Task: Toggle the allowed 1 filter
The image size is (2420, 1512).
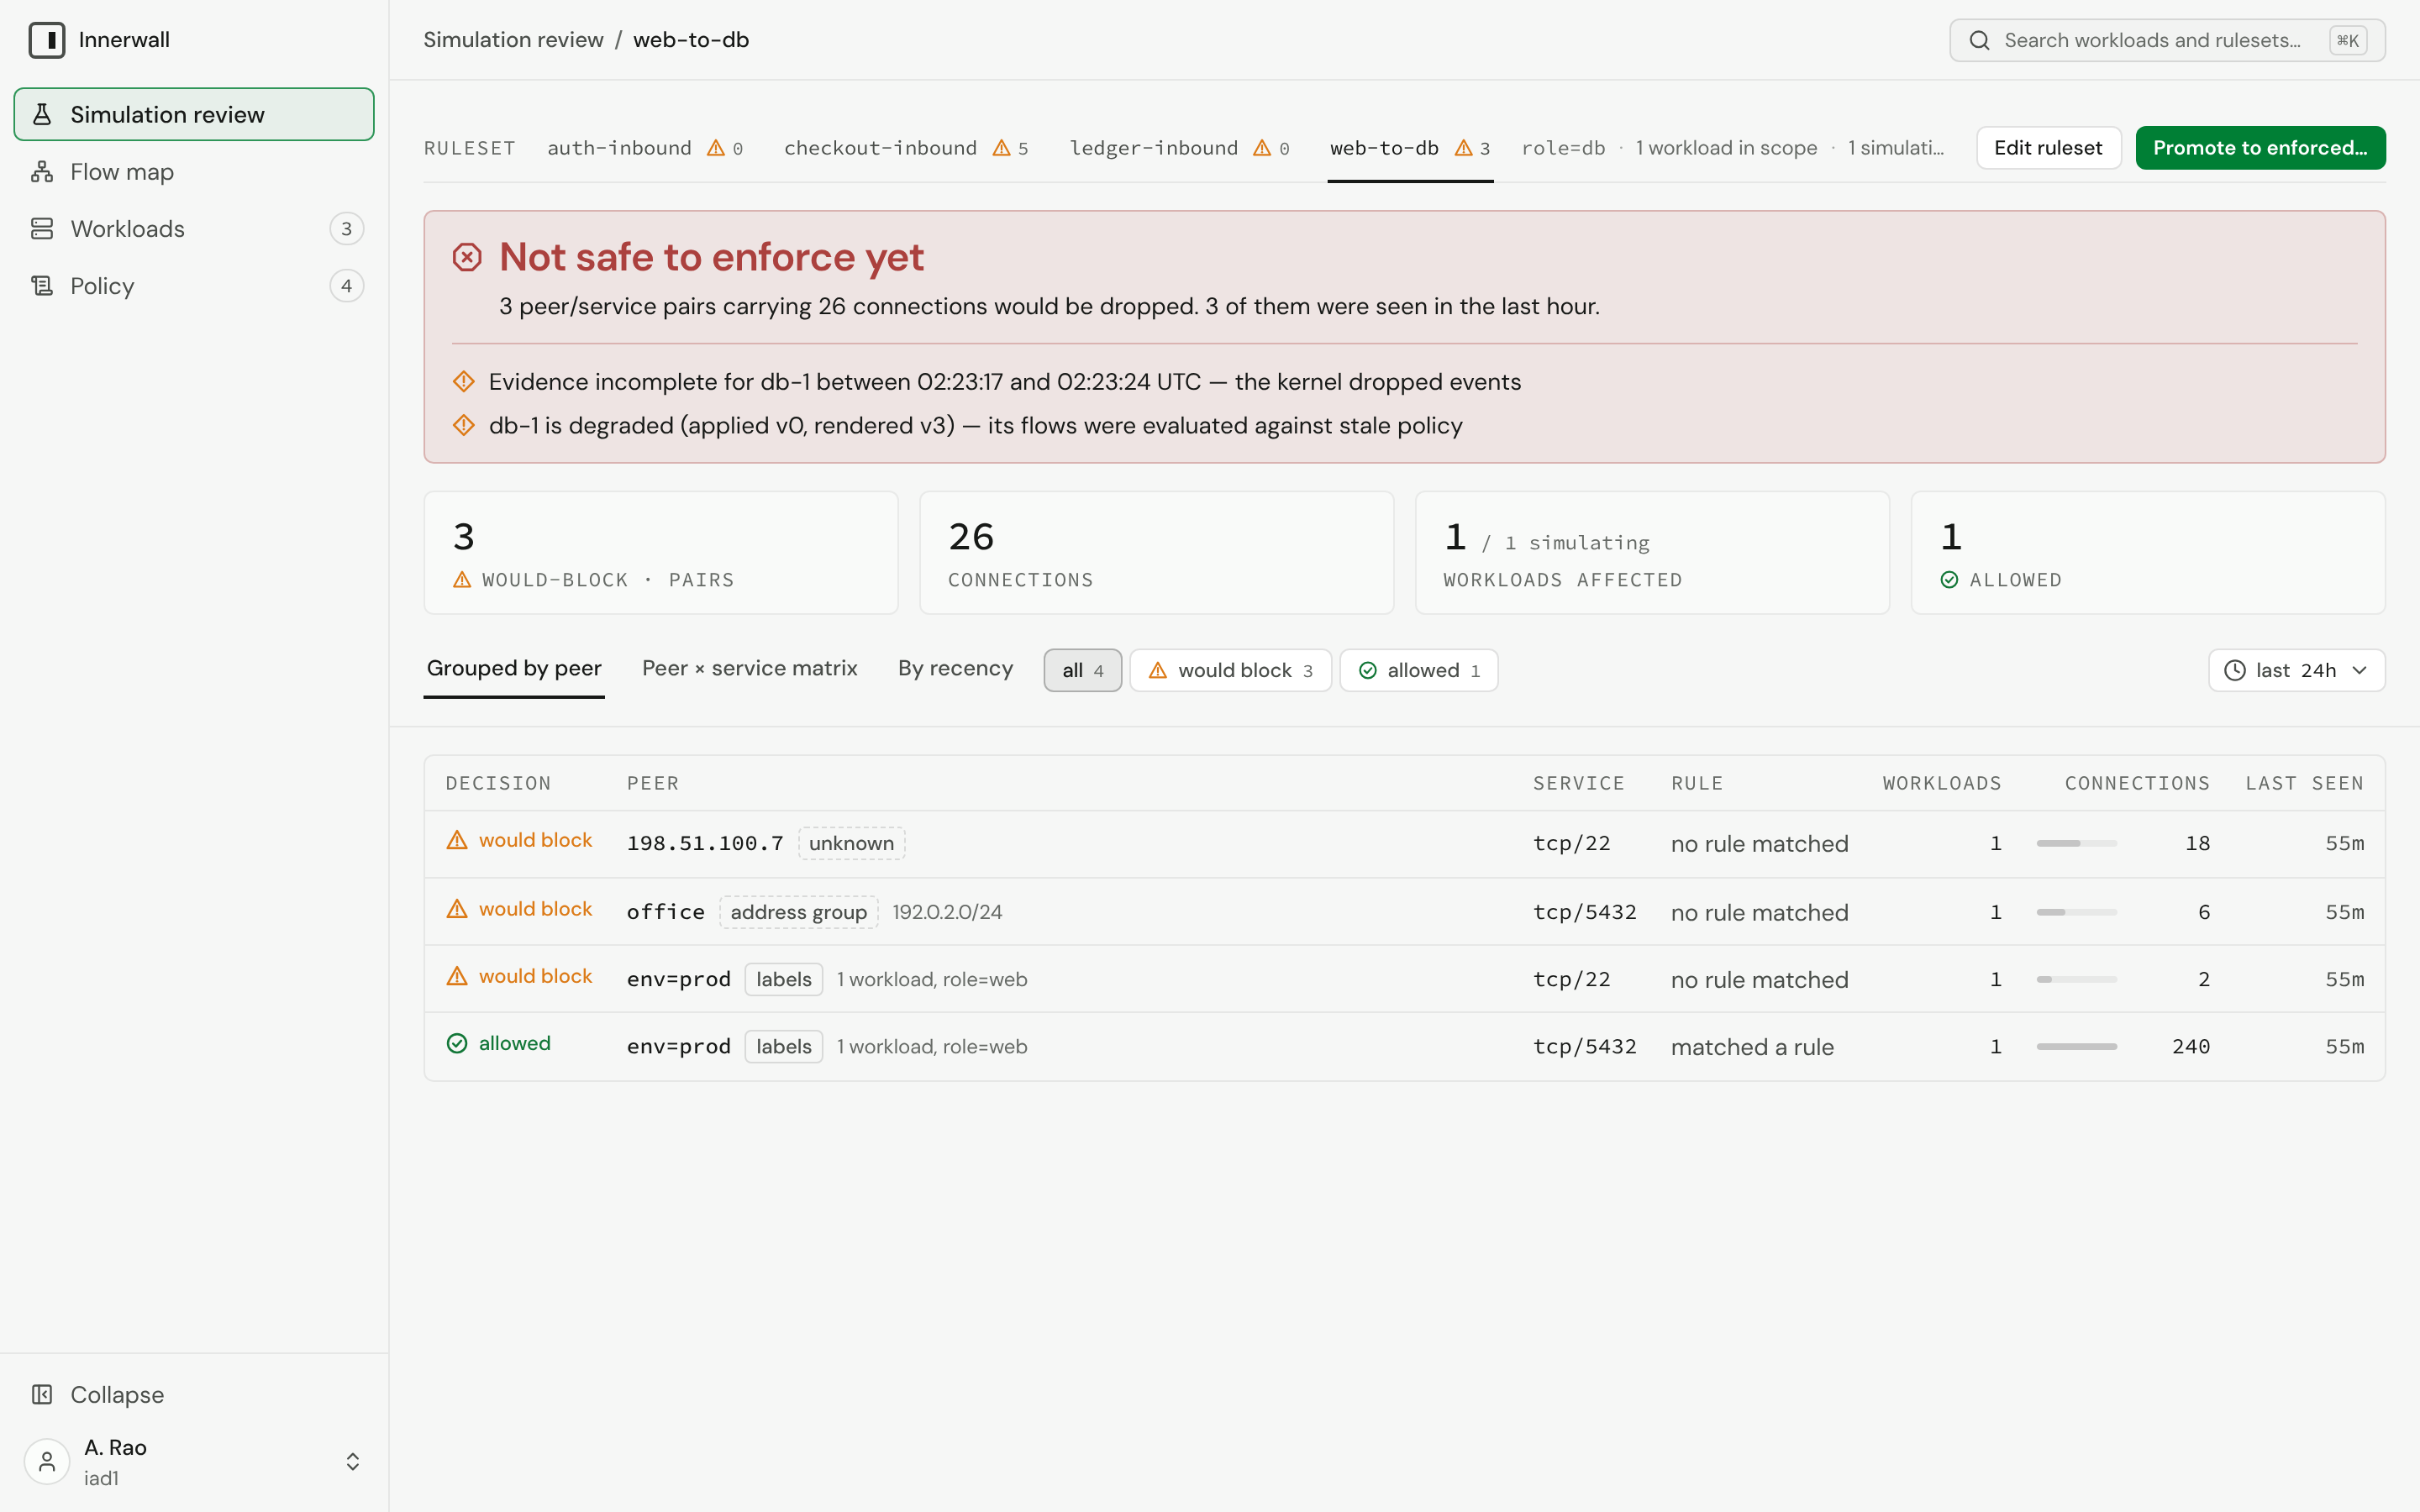Action: (x=1419, y=670)
